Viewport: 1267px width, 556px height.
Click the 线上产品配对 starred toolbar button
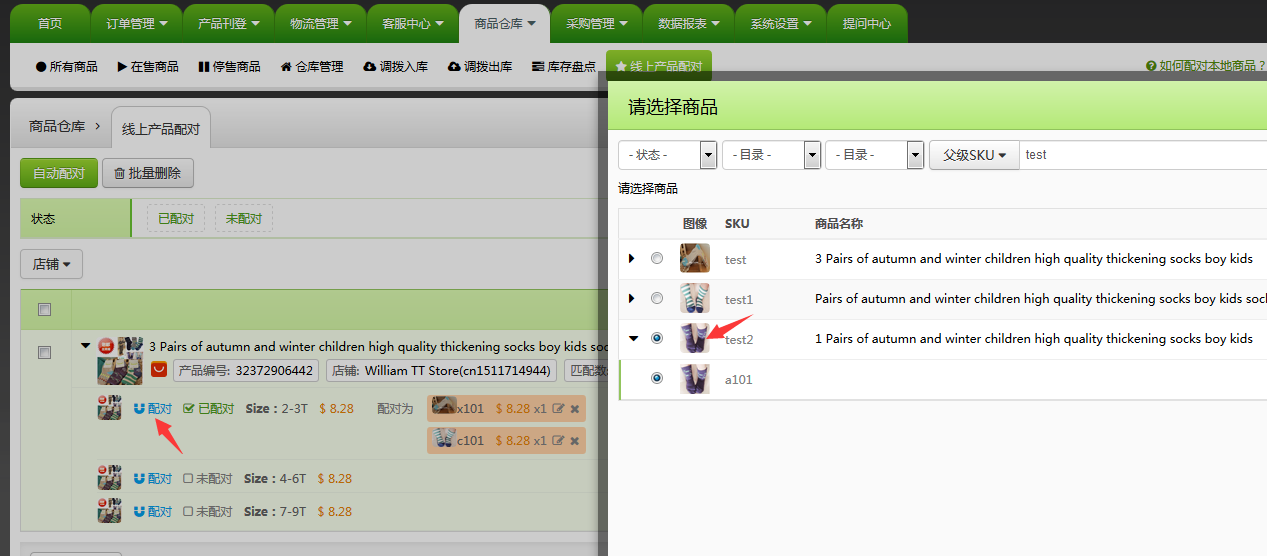coord(659,66)
